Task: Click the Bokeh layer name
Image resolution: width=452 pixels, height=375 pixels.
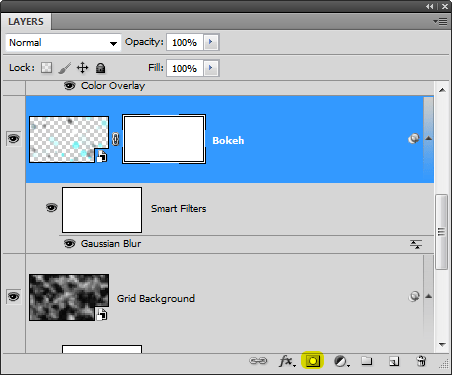Action: point(228,140)
